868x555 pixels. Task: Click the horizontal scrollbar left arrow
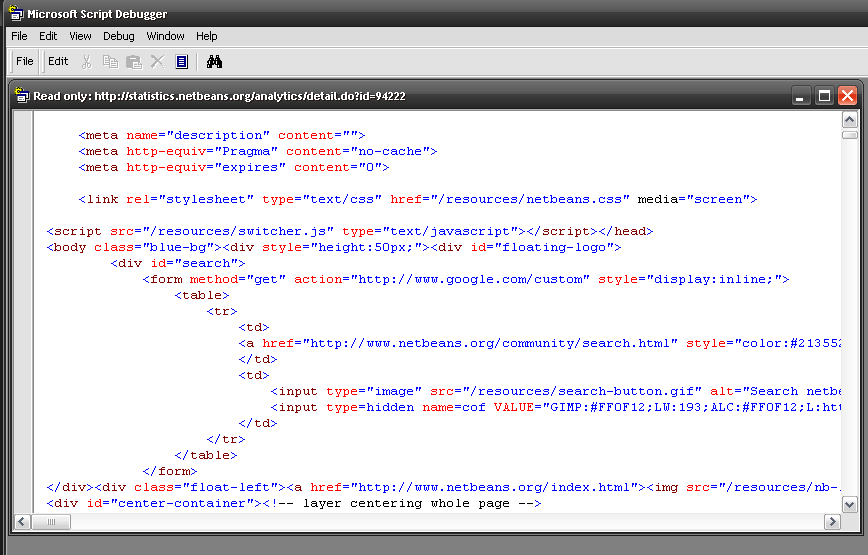(22, 522)
